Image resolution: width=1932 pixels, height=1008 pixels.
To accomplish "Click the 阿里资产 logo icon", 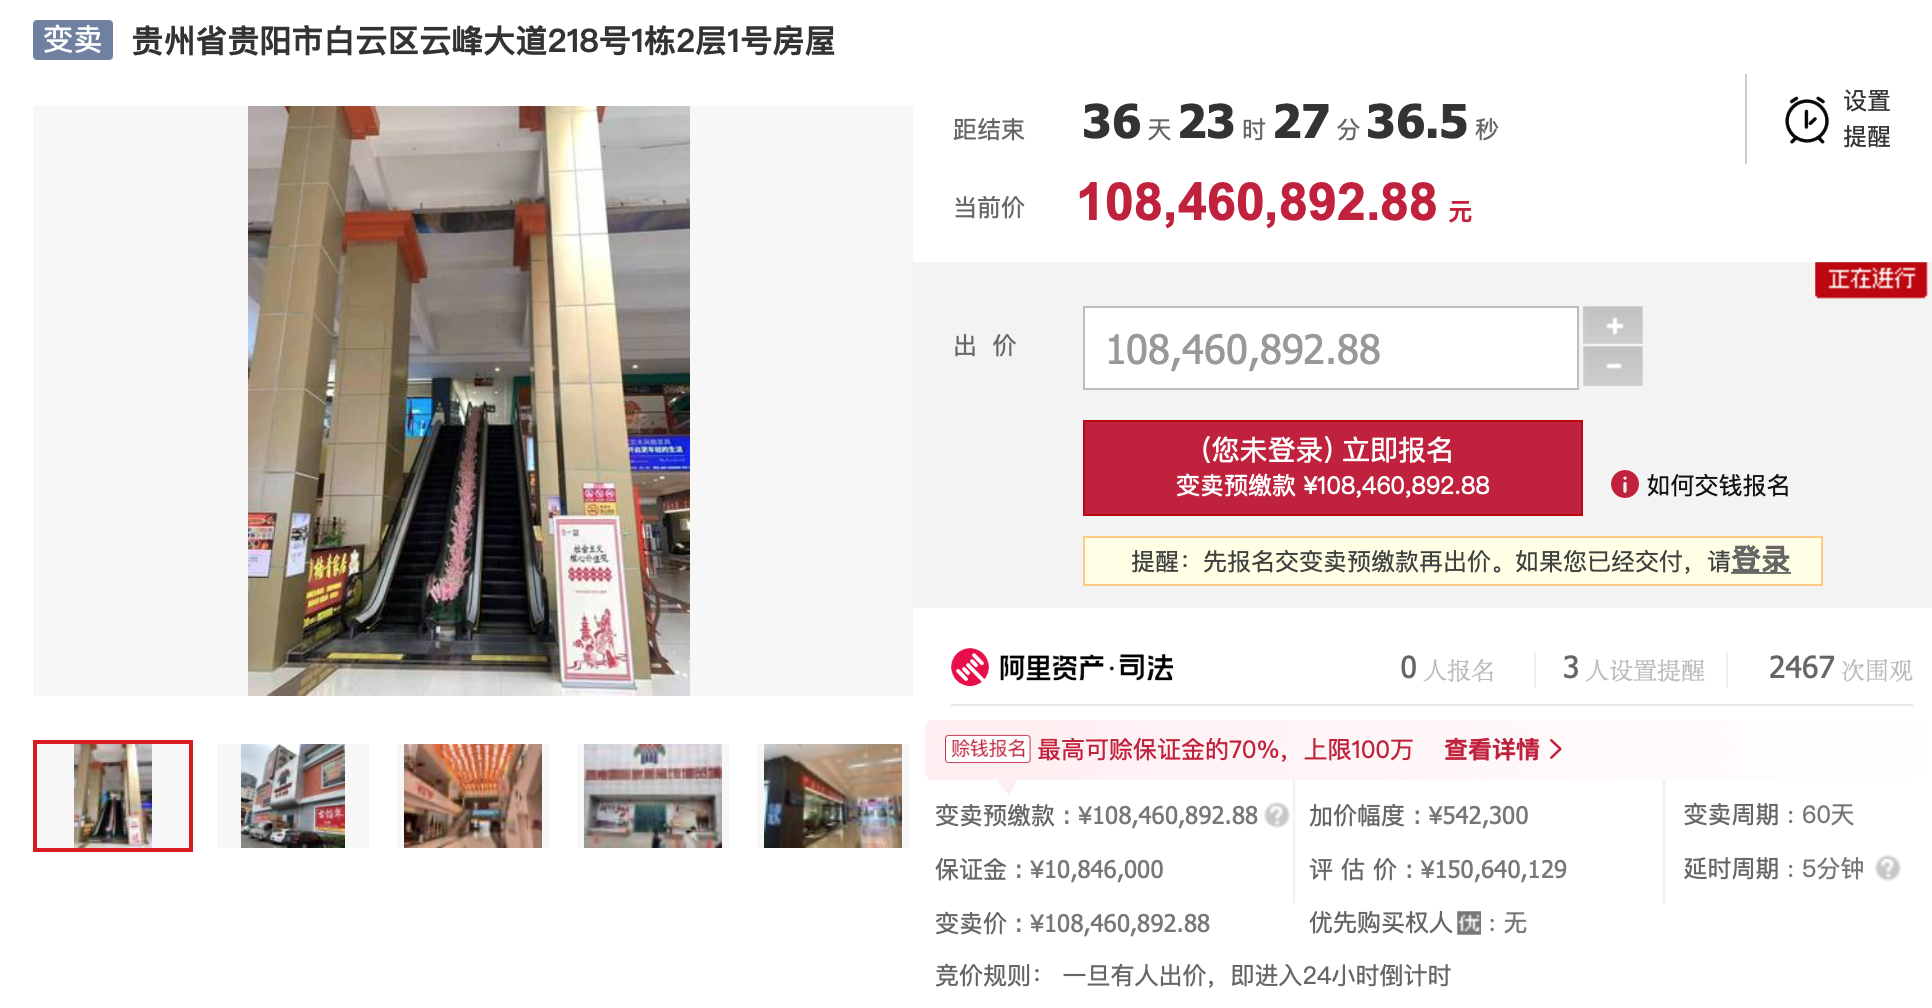I will 969,667.
